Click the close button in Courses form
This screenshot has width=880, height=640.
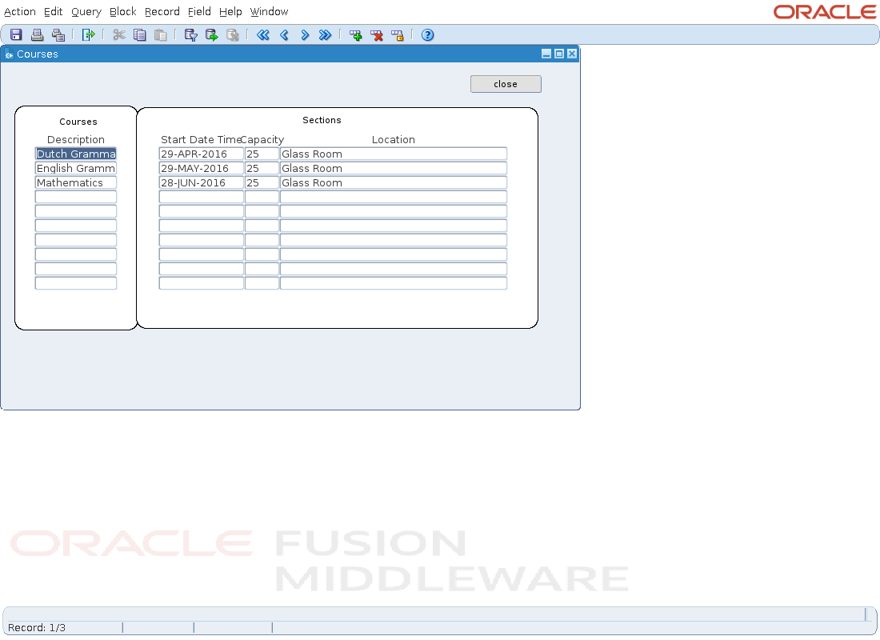(x=506, y=84)
